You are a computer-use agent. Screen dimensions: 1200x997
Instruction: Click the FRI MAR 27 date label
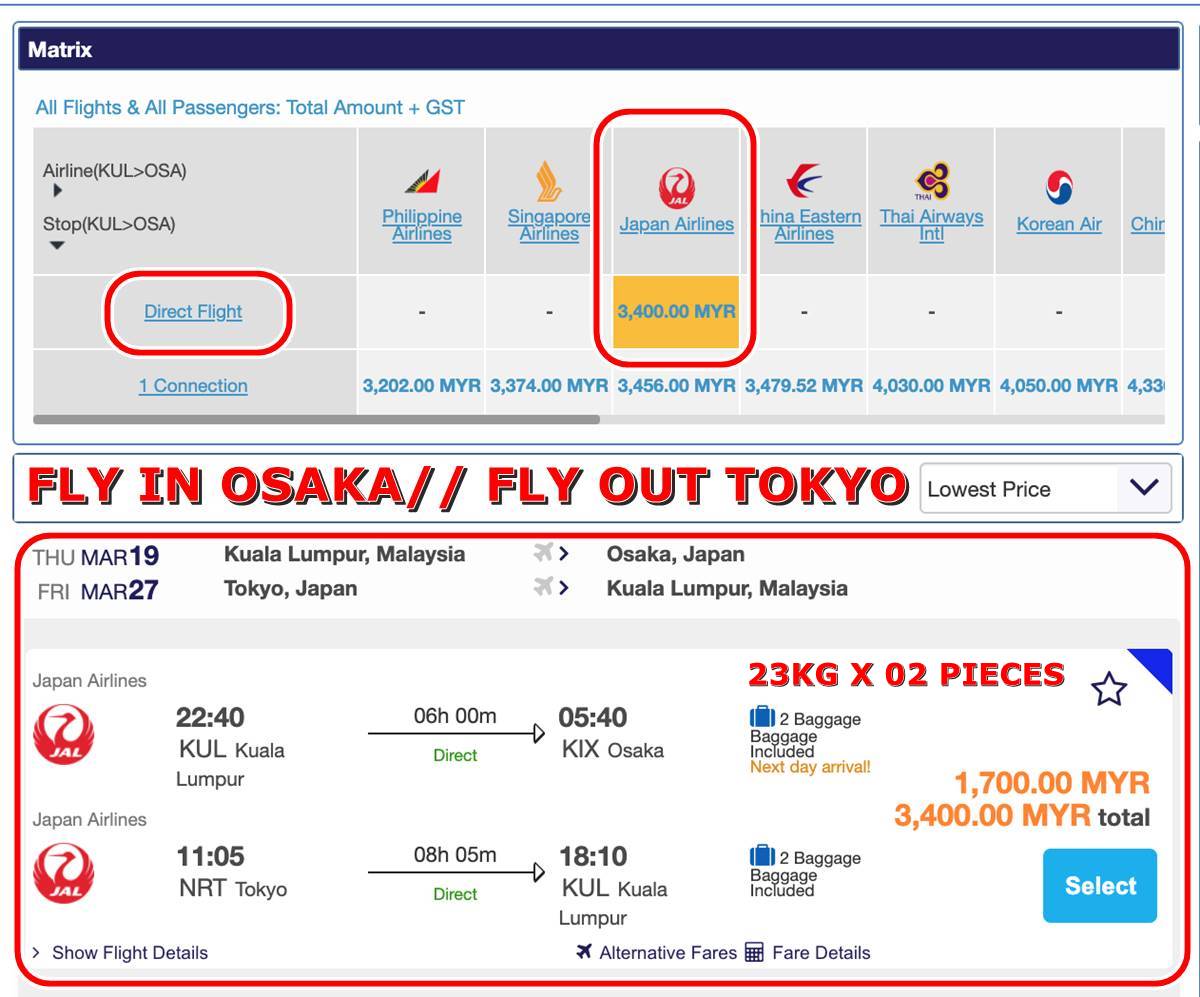[x=98, y=590]
